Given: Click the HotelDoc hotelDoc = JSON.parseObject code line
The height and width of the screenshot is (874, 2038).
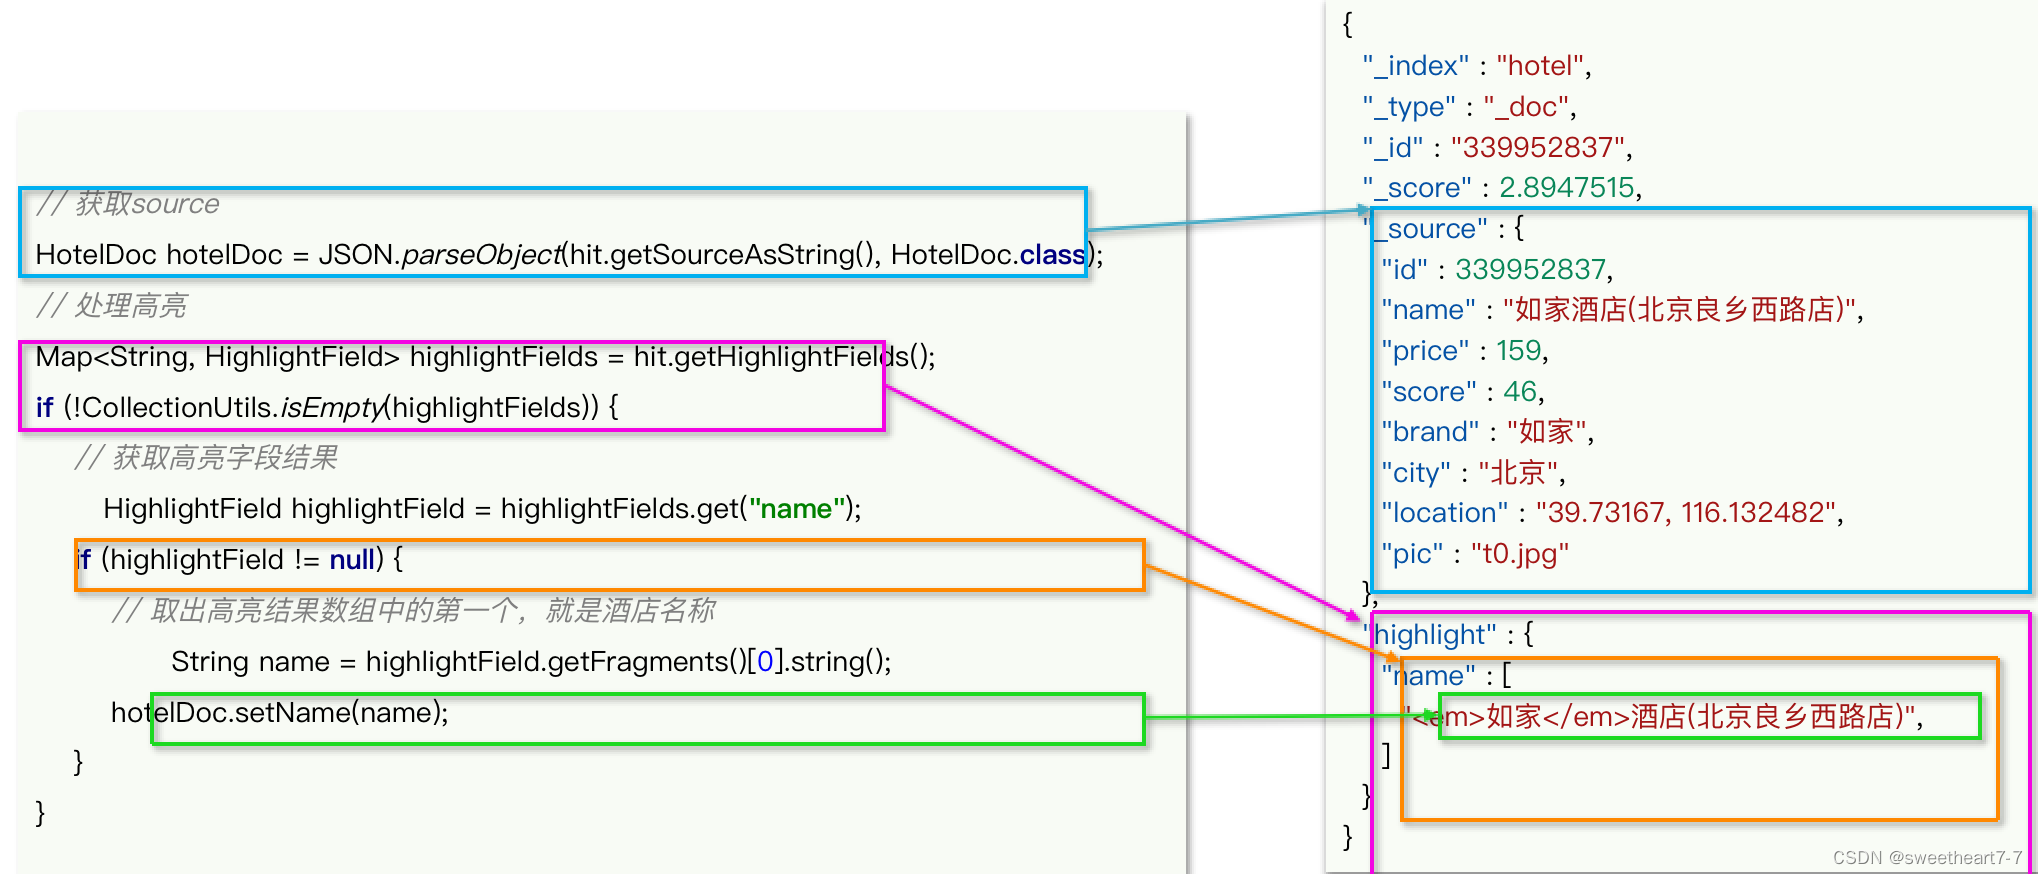Looking at the screenshot, I should click(x=569, y=255).
